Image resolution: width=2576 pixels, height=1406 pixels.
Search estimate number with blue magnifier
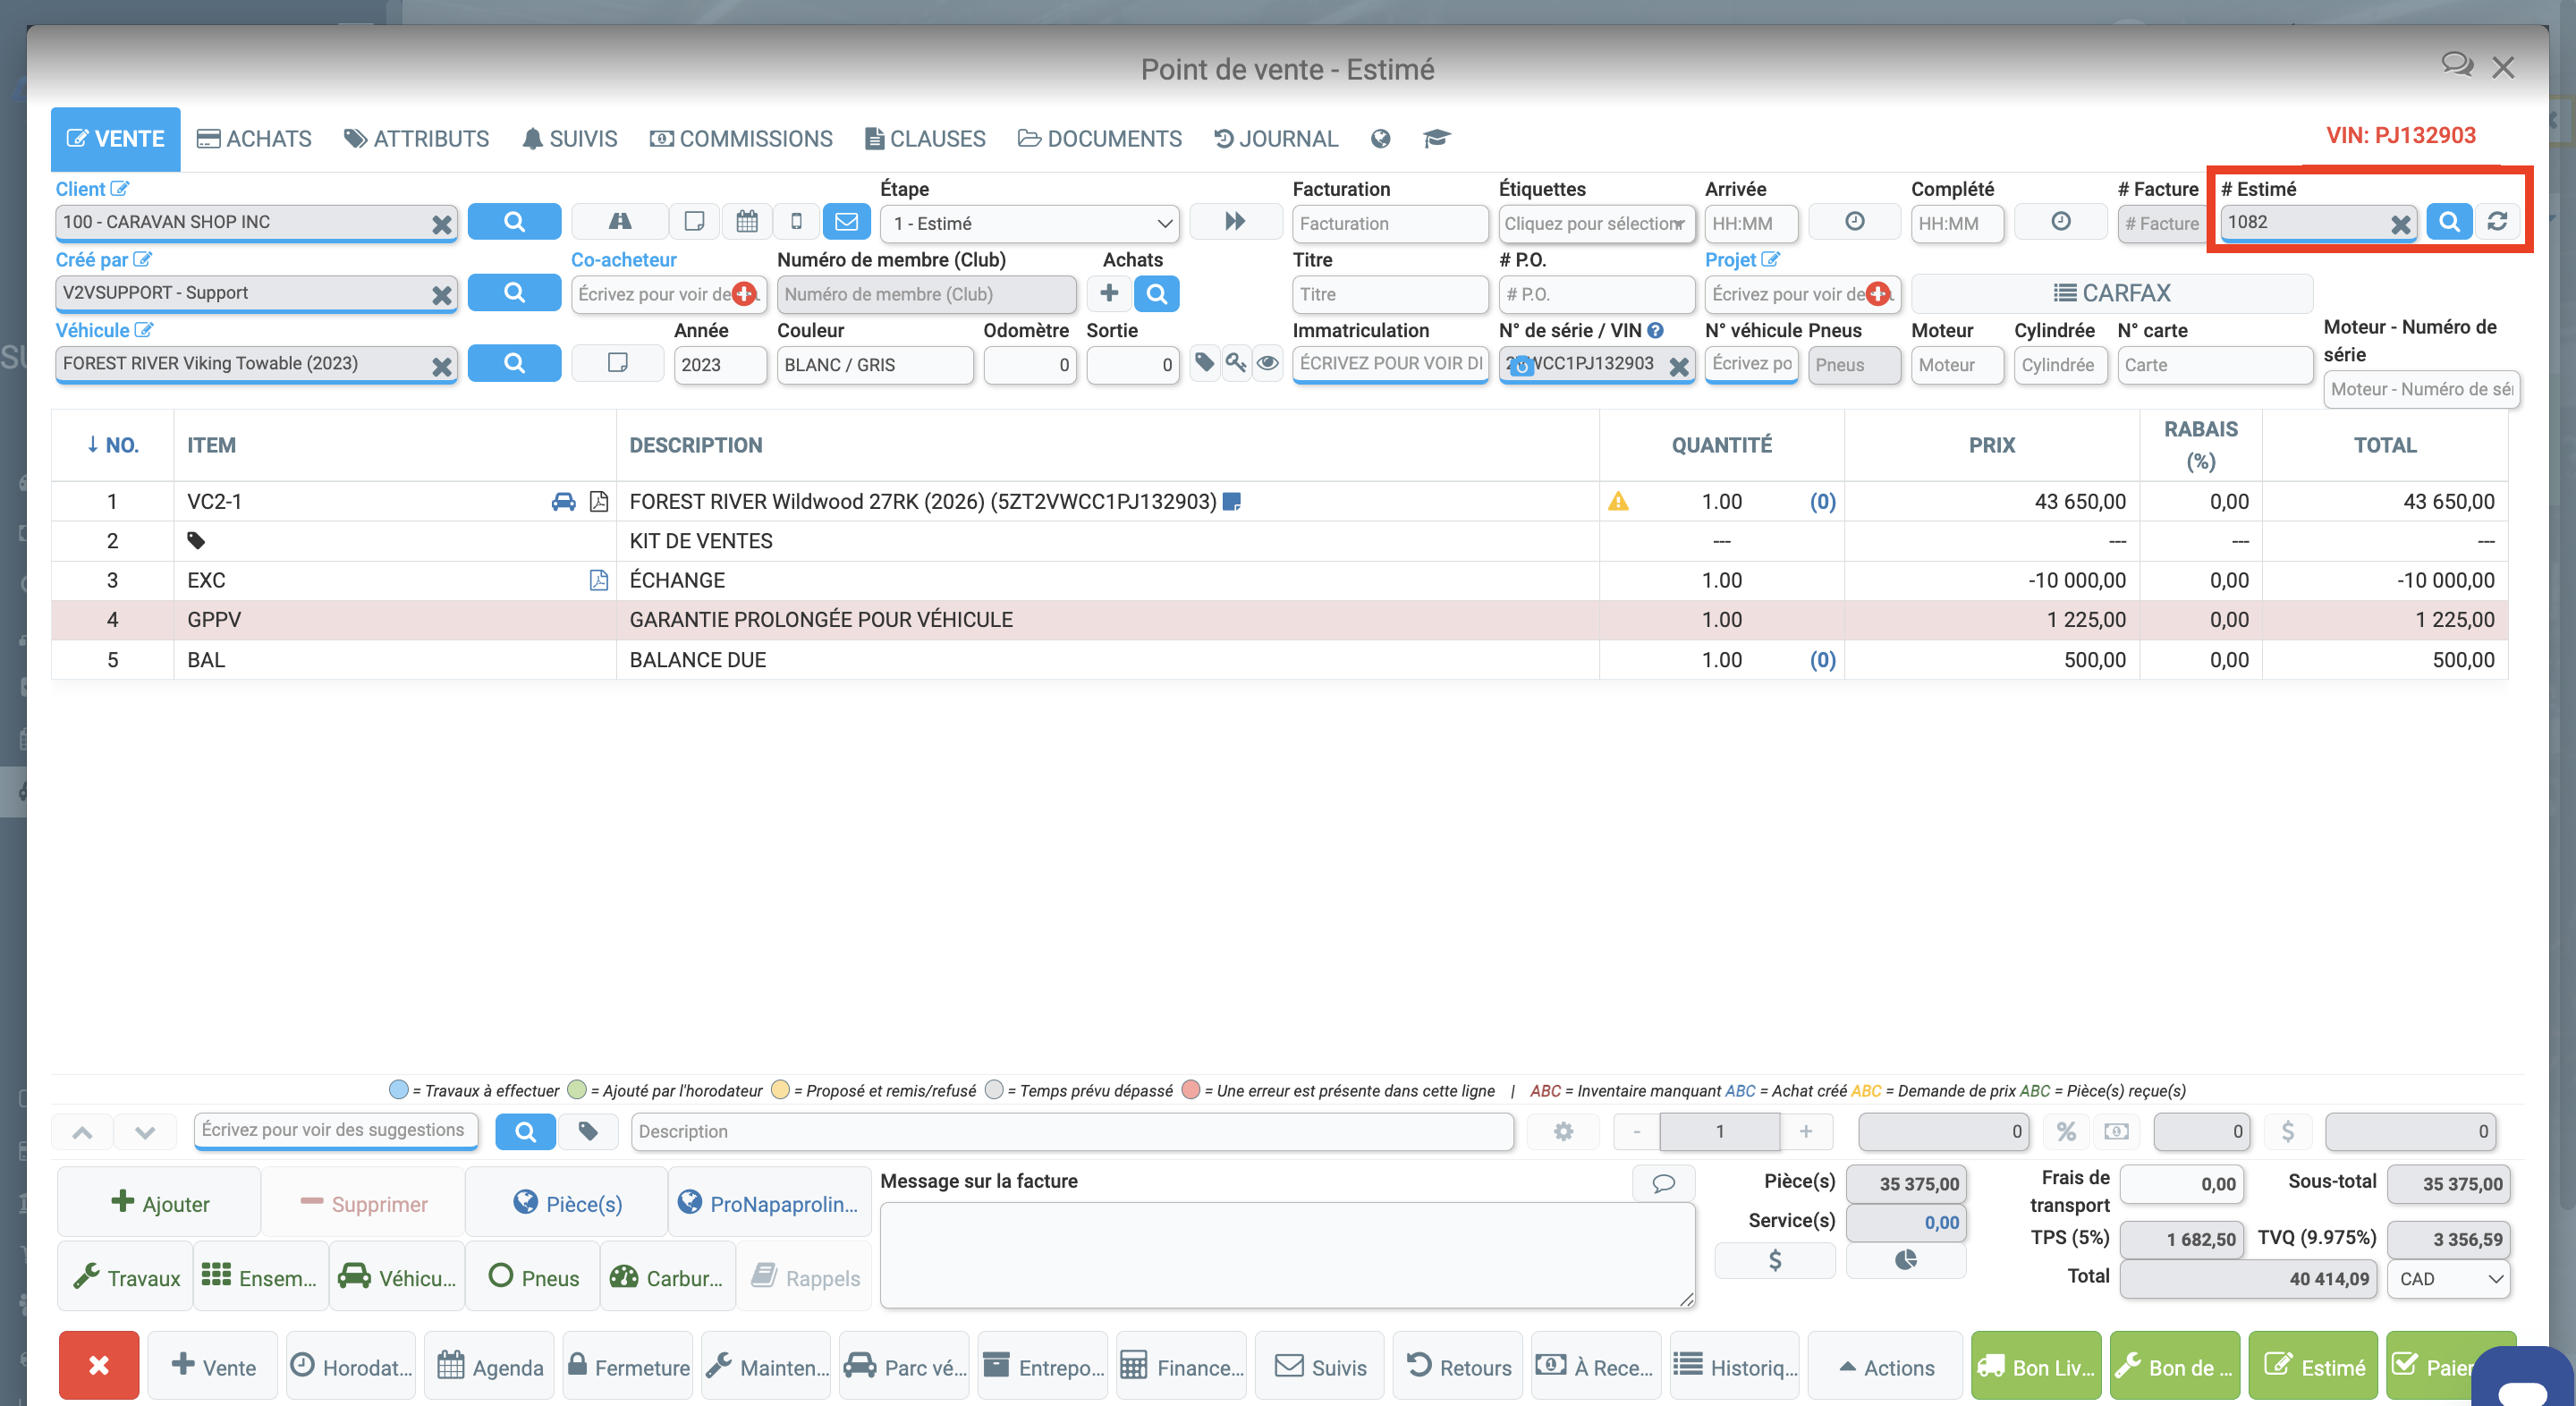tap(2449, 222)
